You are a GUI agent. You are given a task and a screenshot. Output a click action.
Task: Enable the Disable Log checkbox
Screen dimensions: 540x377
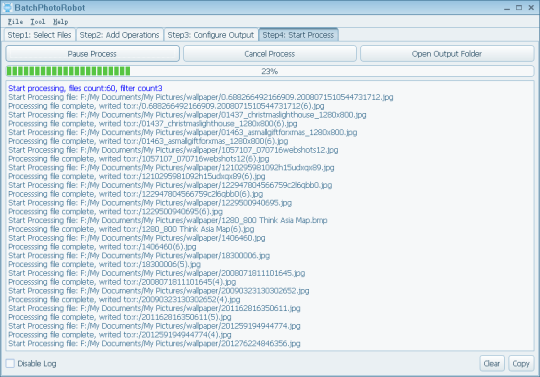point(10,363)
